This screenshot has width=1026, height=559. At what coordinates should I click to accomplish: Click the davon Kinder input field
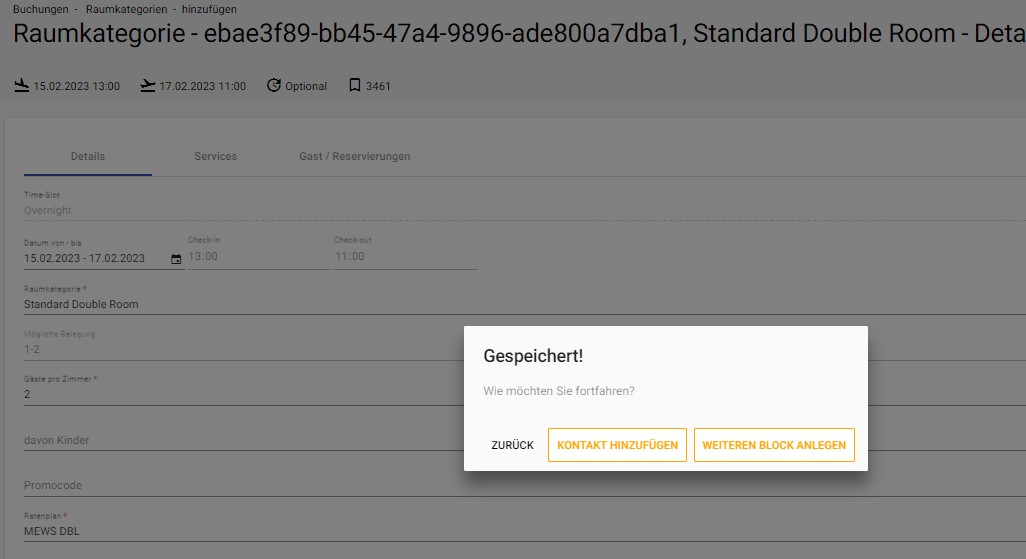[243, 440]
